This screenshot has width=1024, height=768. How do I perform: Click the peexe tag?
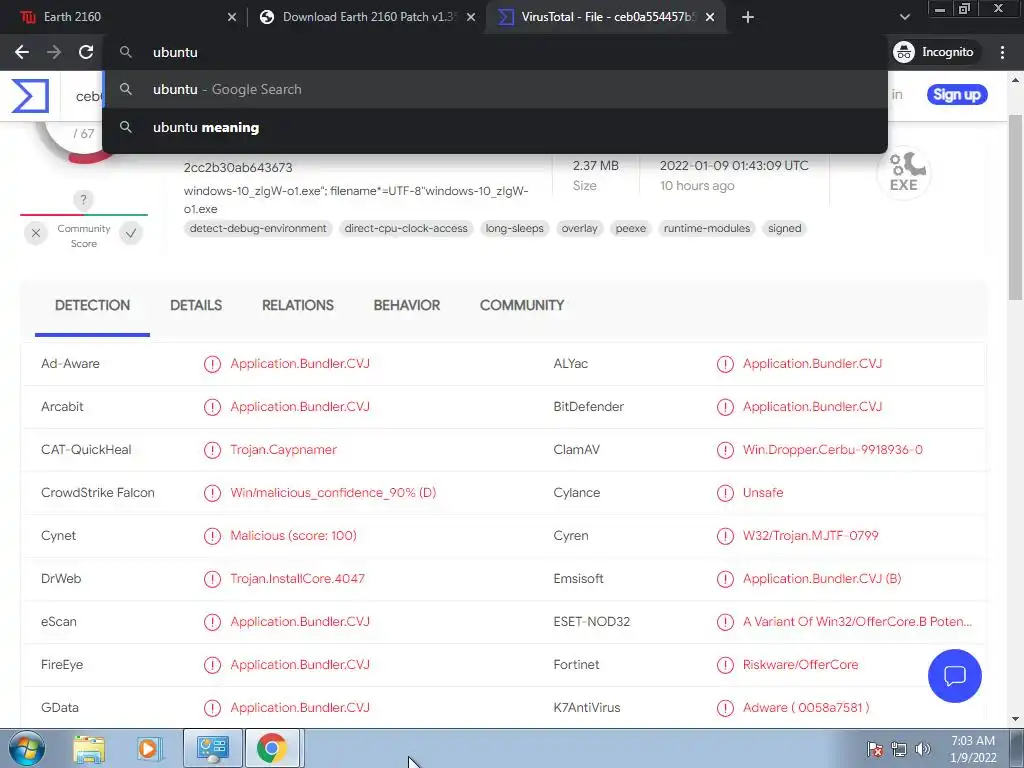[631, 229]
